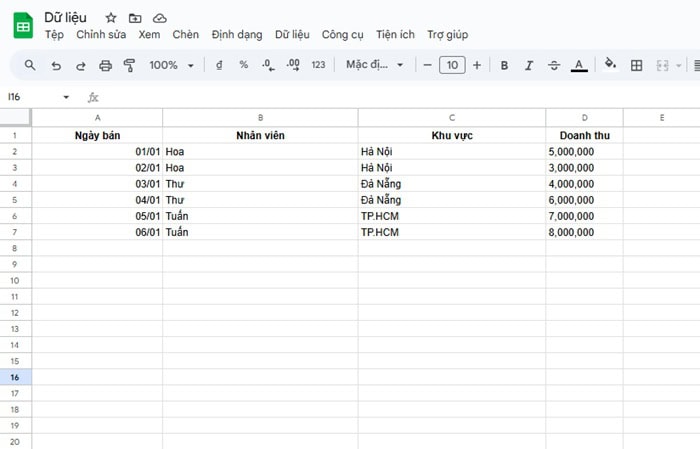The width and height of the screenshot is (700, 449).
Task: Open the Chèn menu
Action: pyautogui.click(x=185, y=35)
